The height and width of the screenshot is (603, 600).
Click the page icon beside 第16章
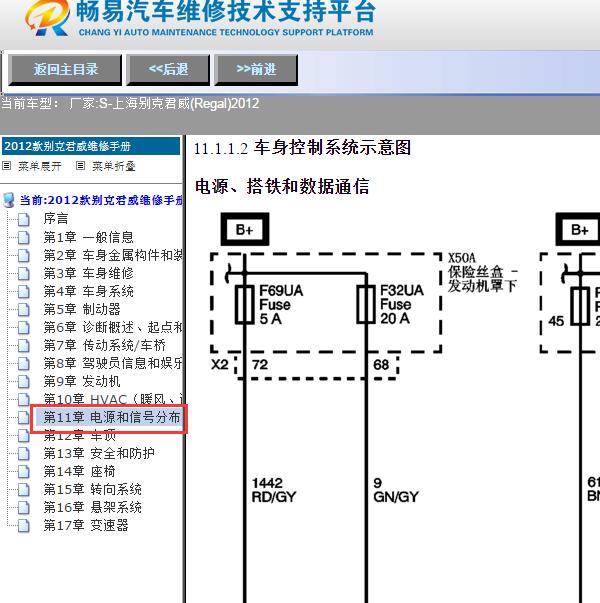(x=23, y=508)
